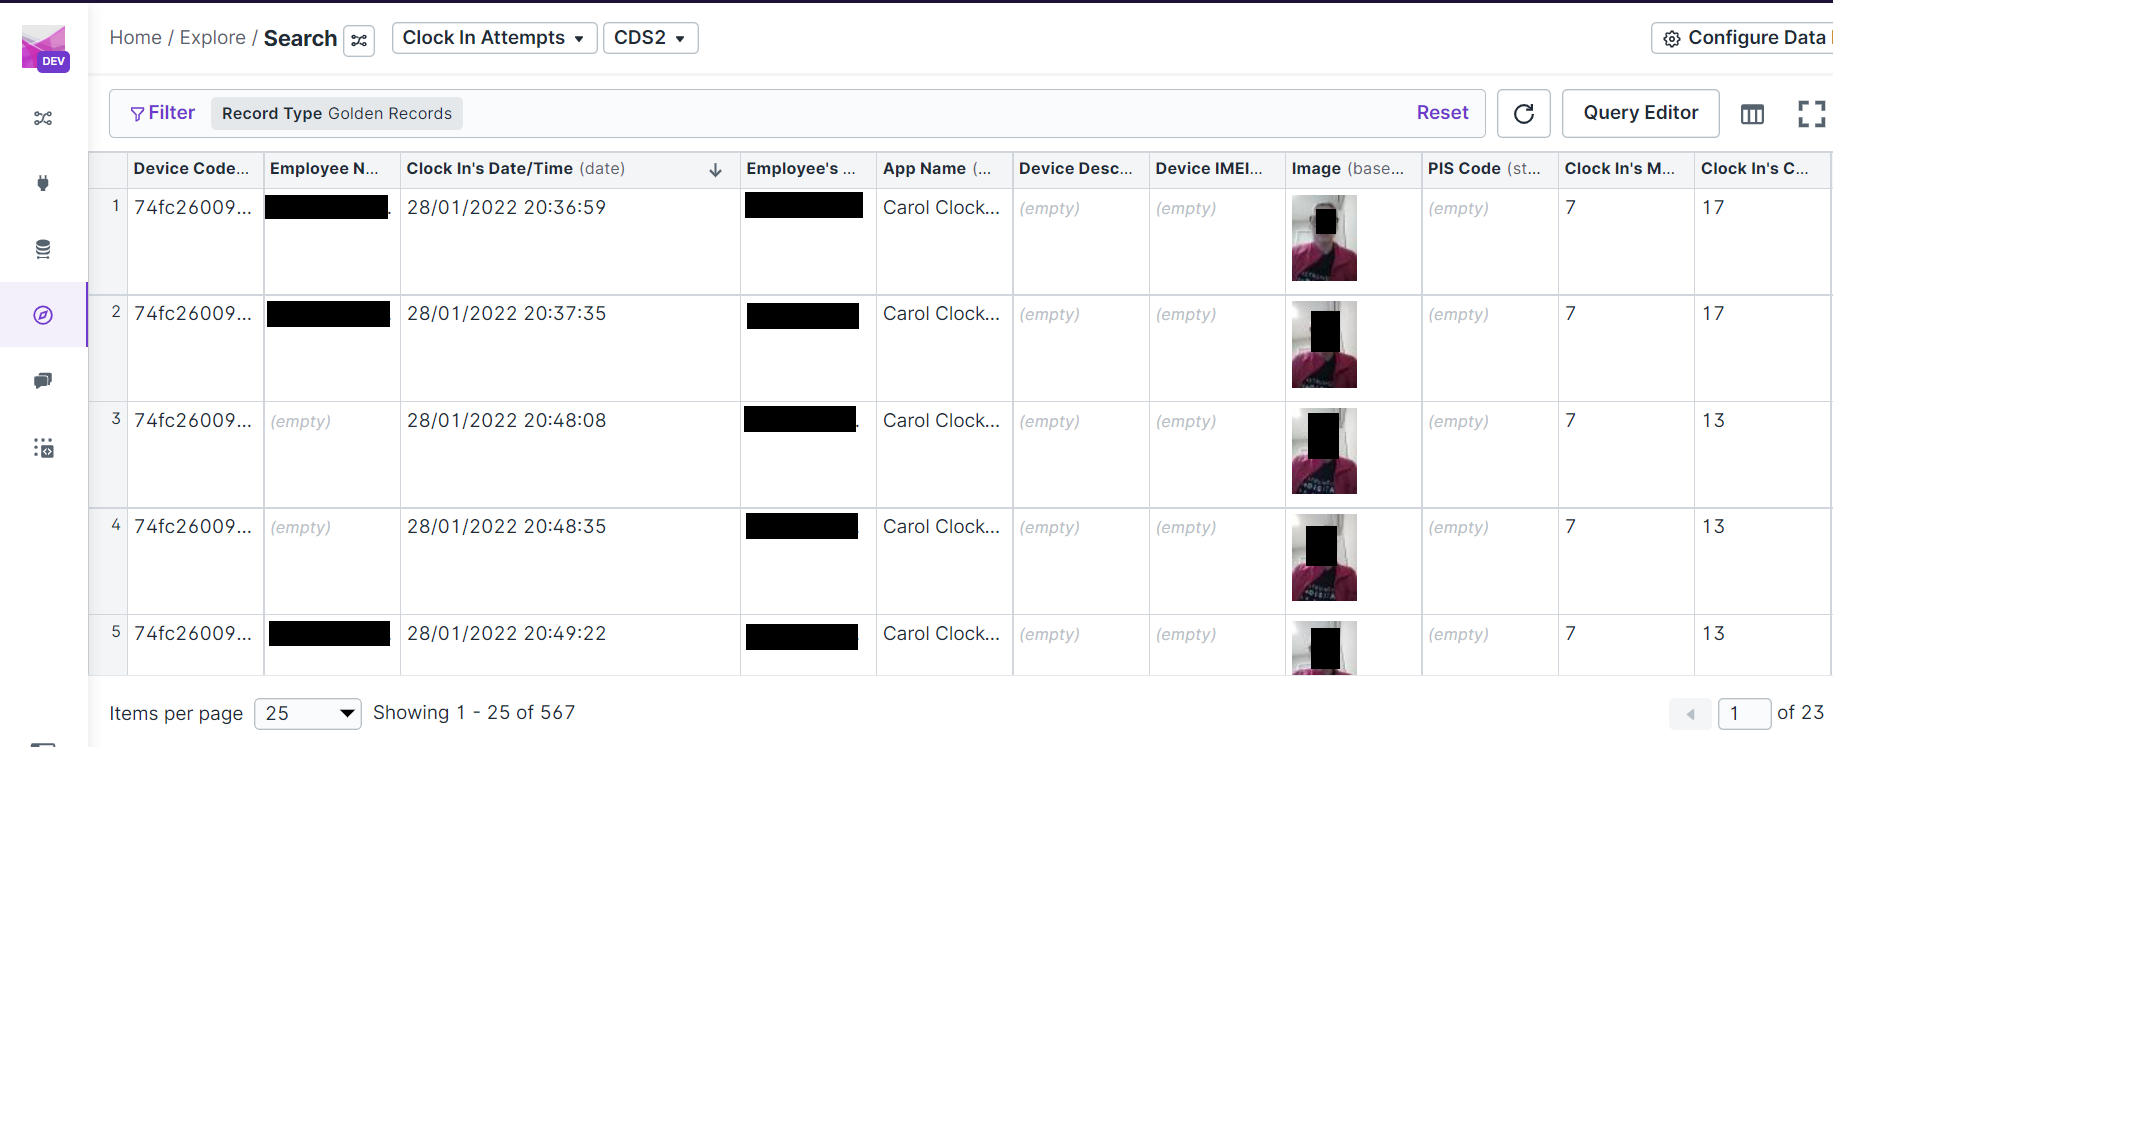Click the page number input field
Viewport: 2131px width, 1122px height.
(1743, 714)
